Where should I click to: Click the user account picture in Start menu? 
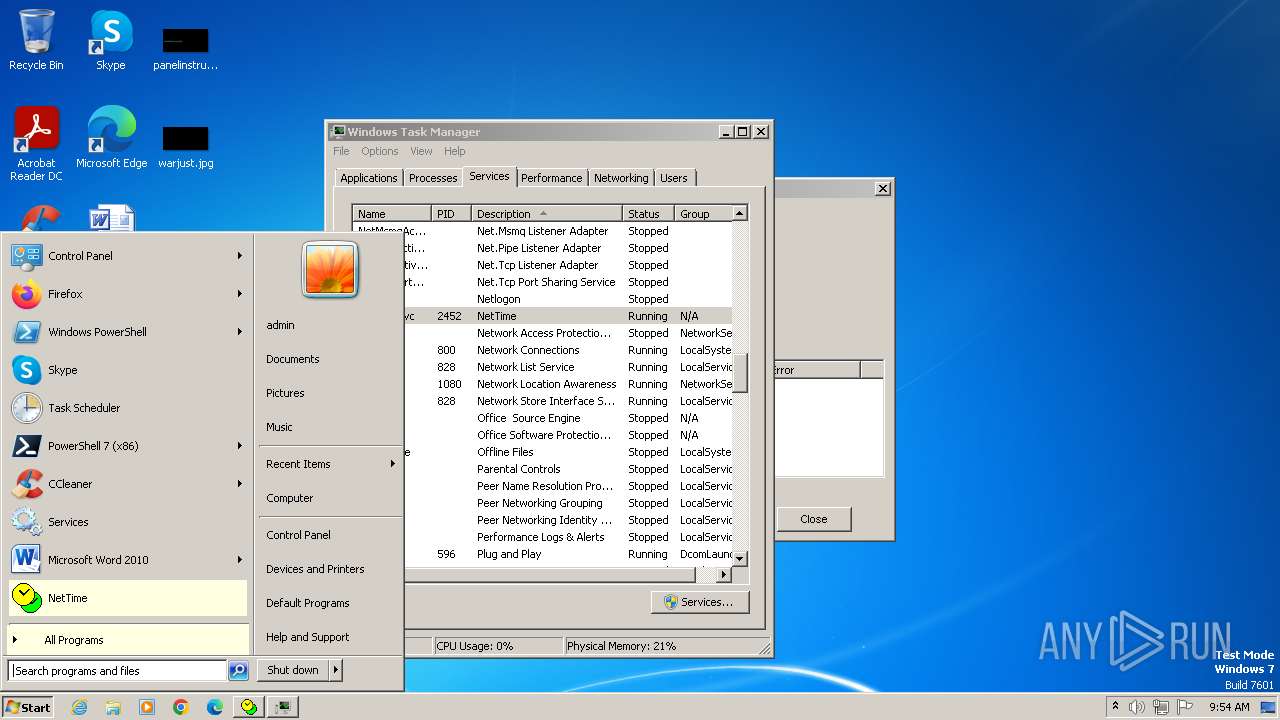pos(330,269)
